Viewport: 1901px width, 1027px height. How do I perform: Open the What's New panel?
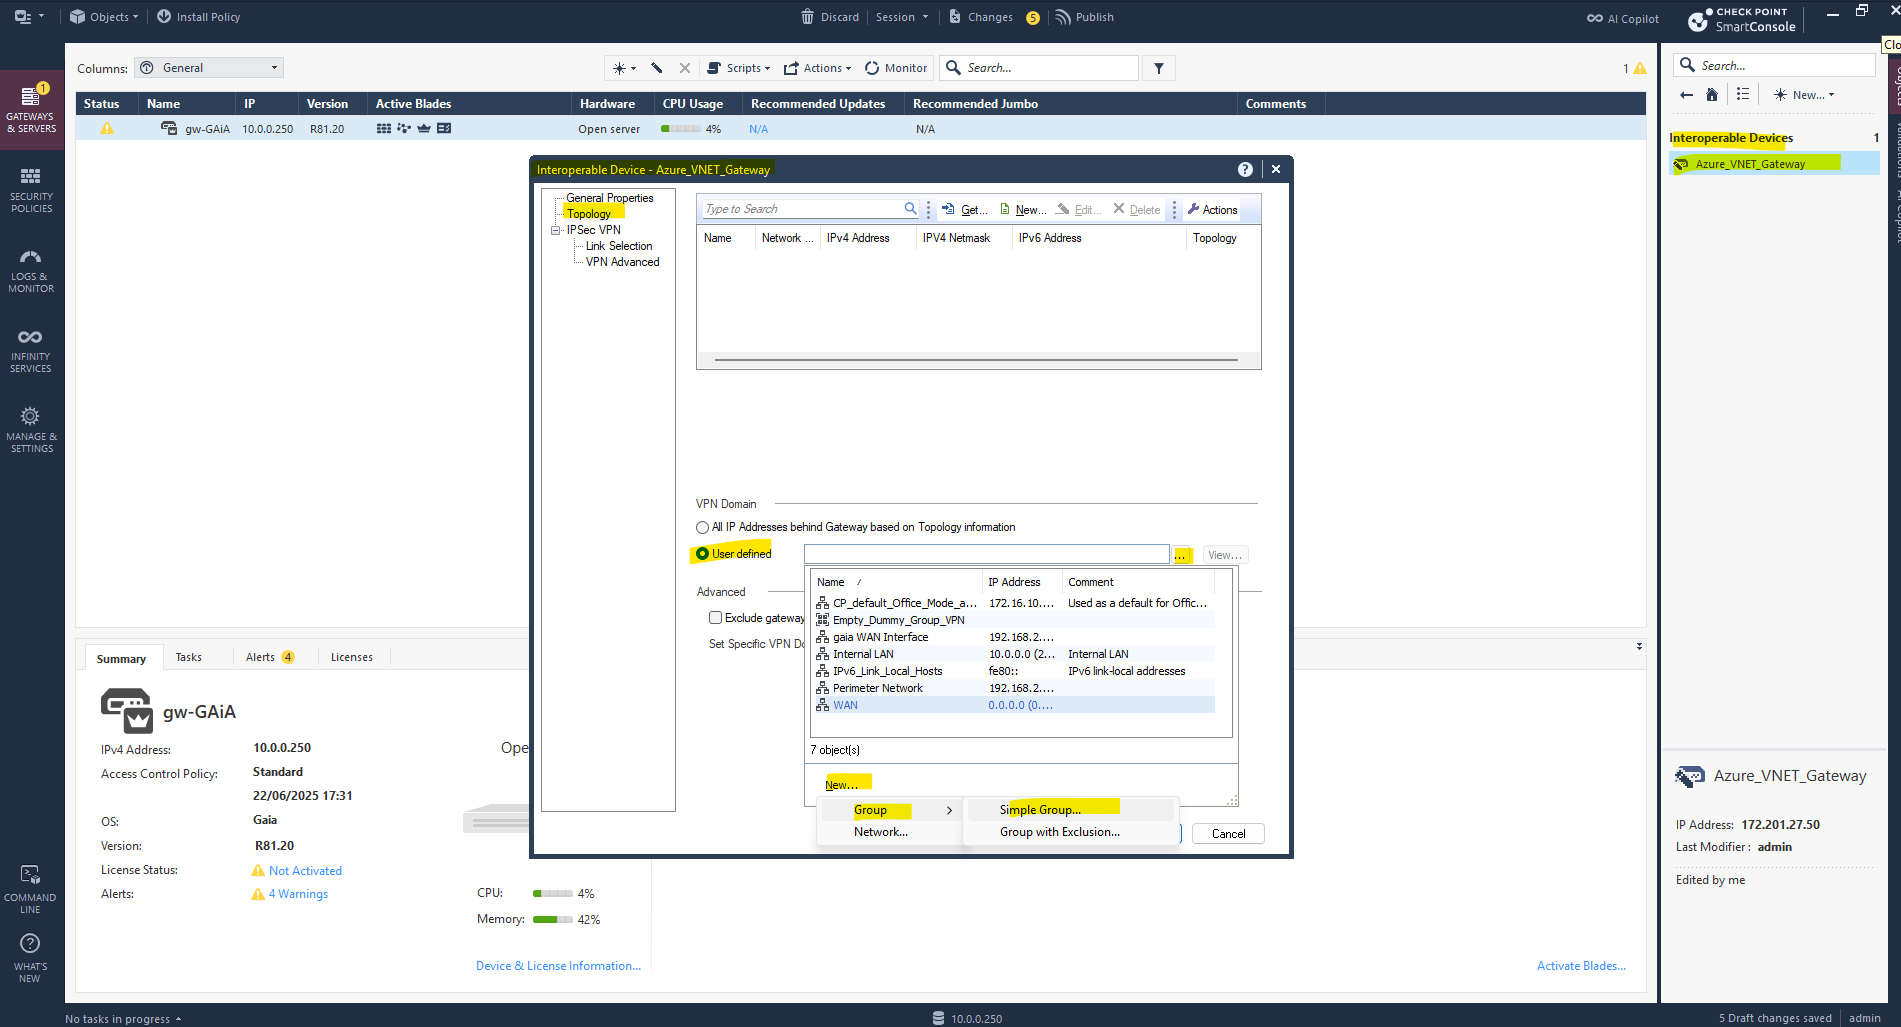point(31,958)
